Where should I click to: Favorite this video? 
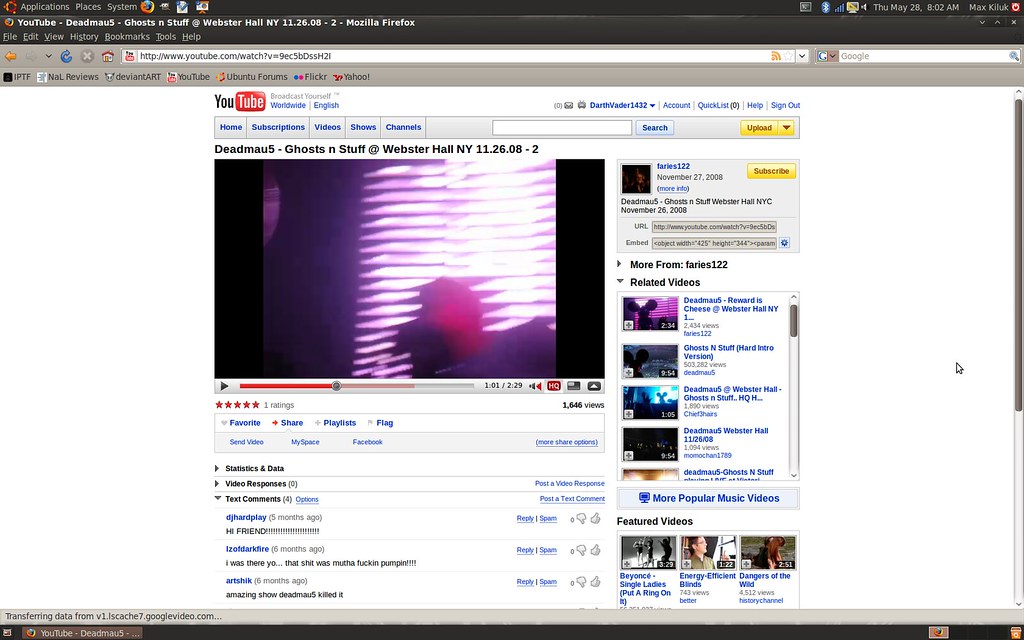point(240,423)
